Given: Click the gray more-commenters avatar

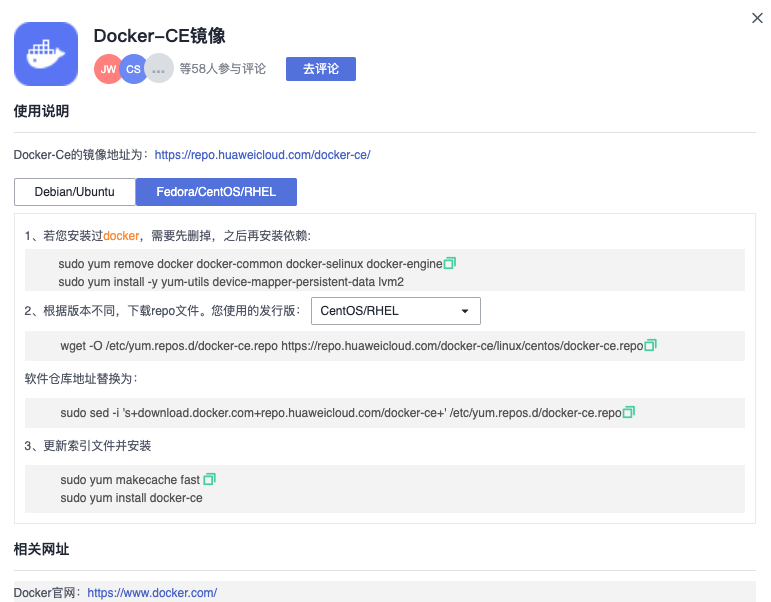Looking at the screenshot, I should coord(159,69).
